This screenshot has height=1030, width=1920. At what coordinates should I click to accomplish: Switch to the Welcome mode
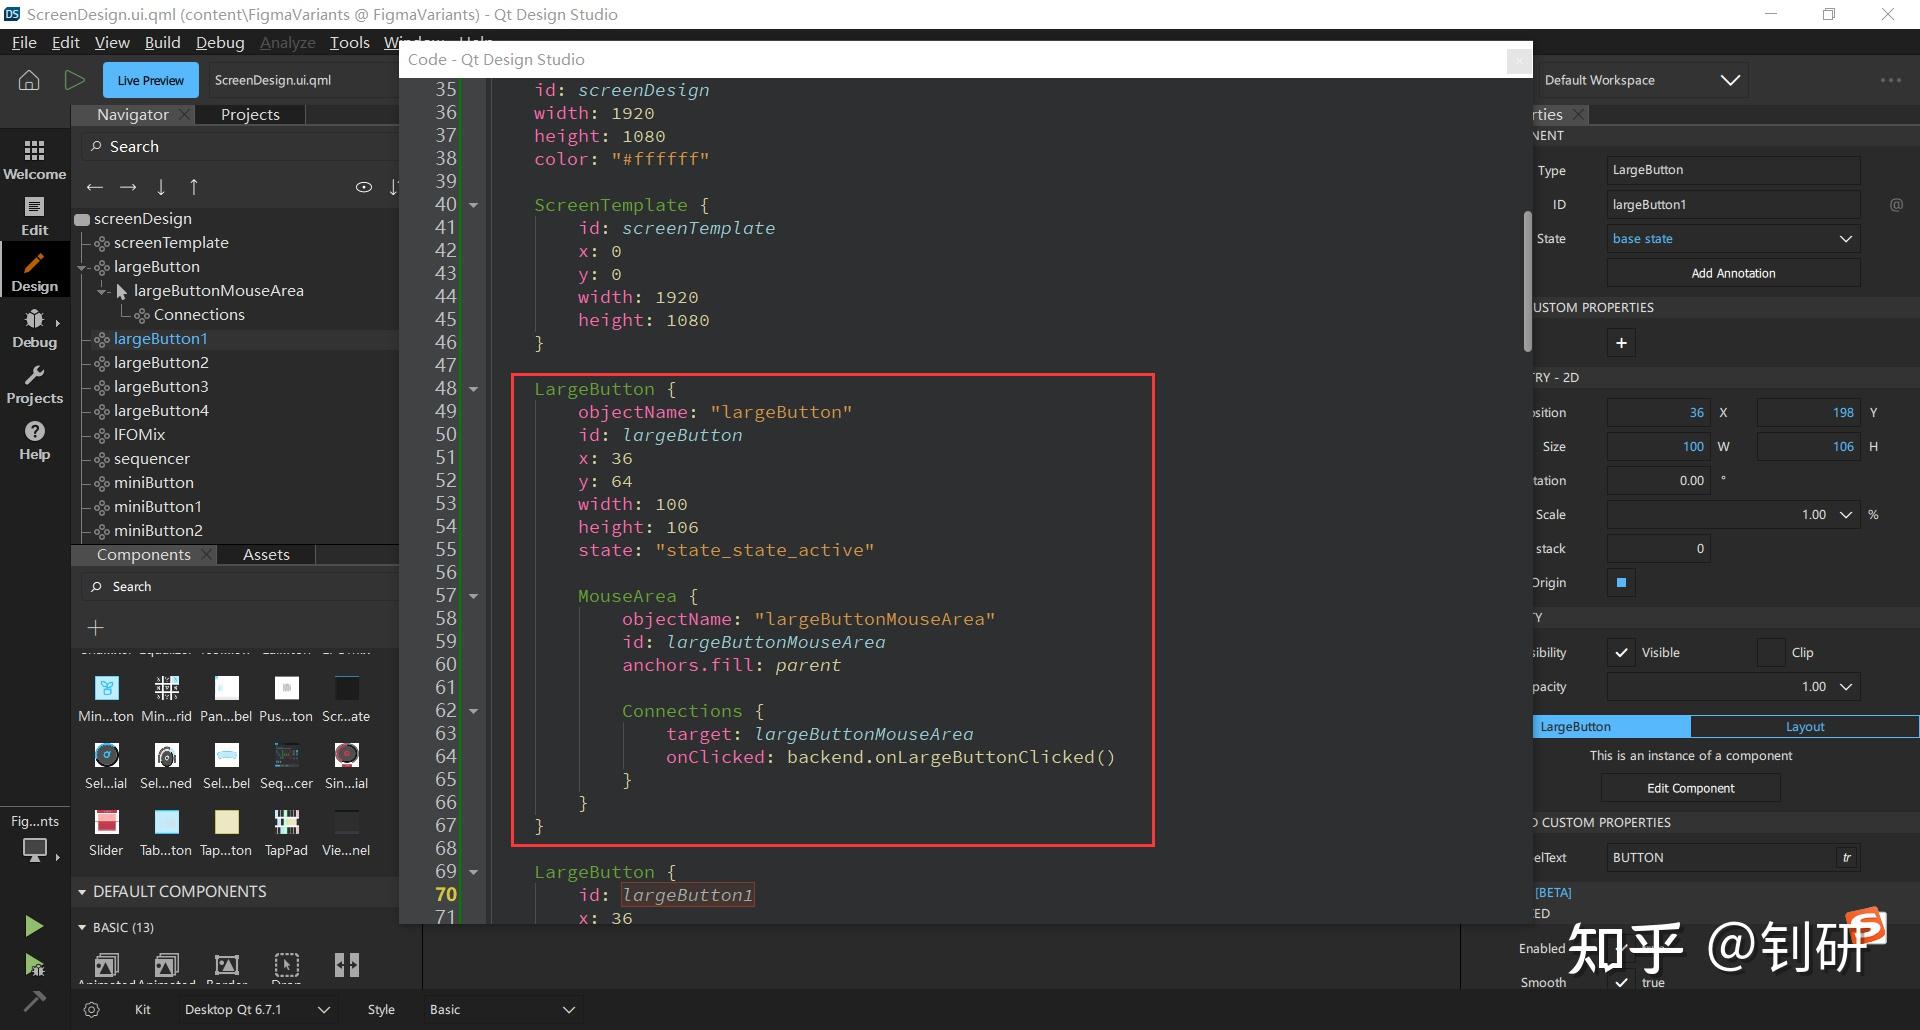pyautogui.click(x=33, y=160)
